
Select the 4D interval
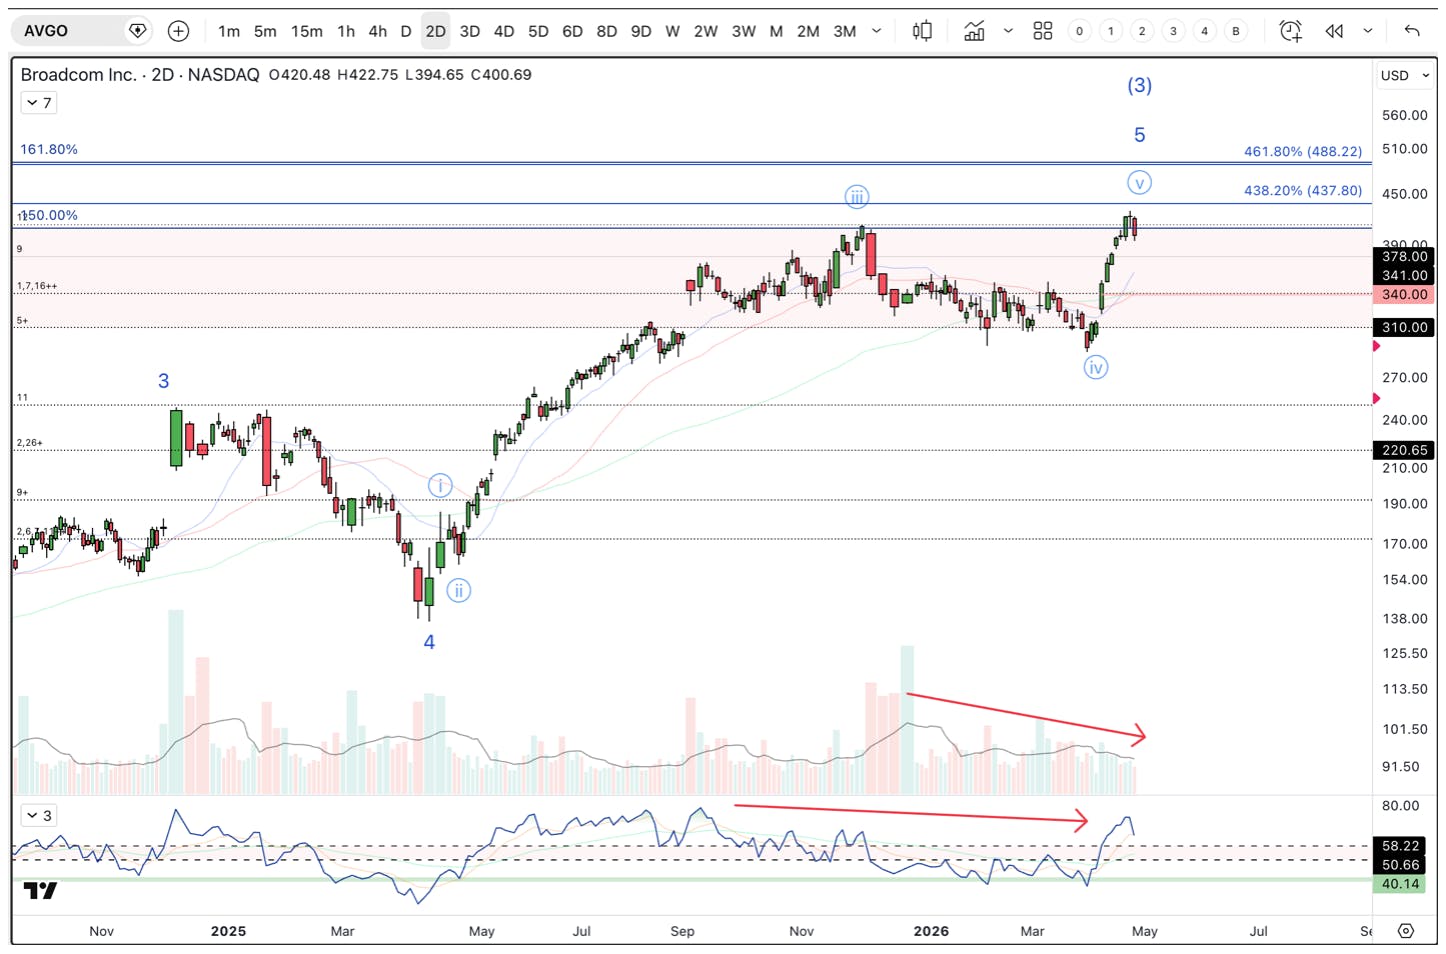coord(504,31)
